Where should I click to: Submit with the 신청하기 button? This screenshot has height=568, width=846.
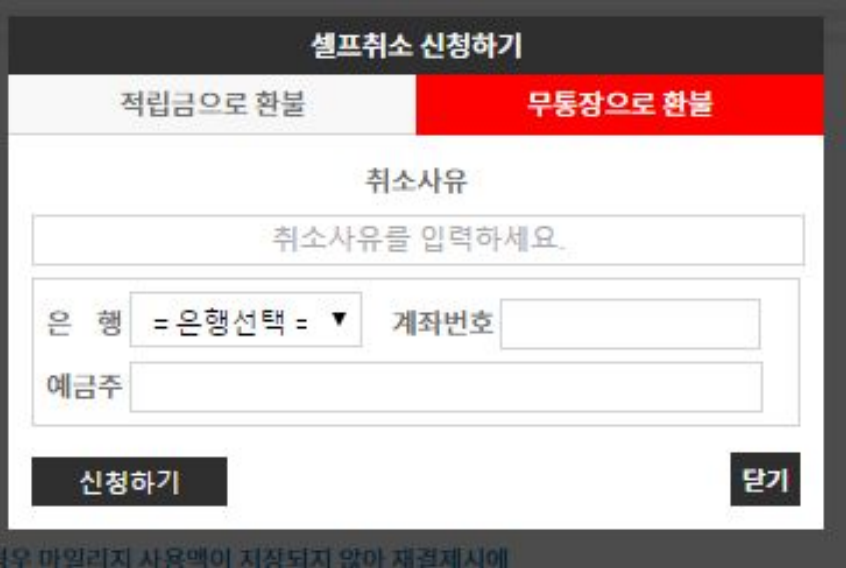pos(129,482)
